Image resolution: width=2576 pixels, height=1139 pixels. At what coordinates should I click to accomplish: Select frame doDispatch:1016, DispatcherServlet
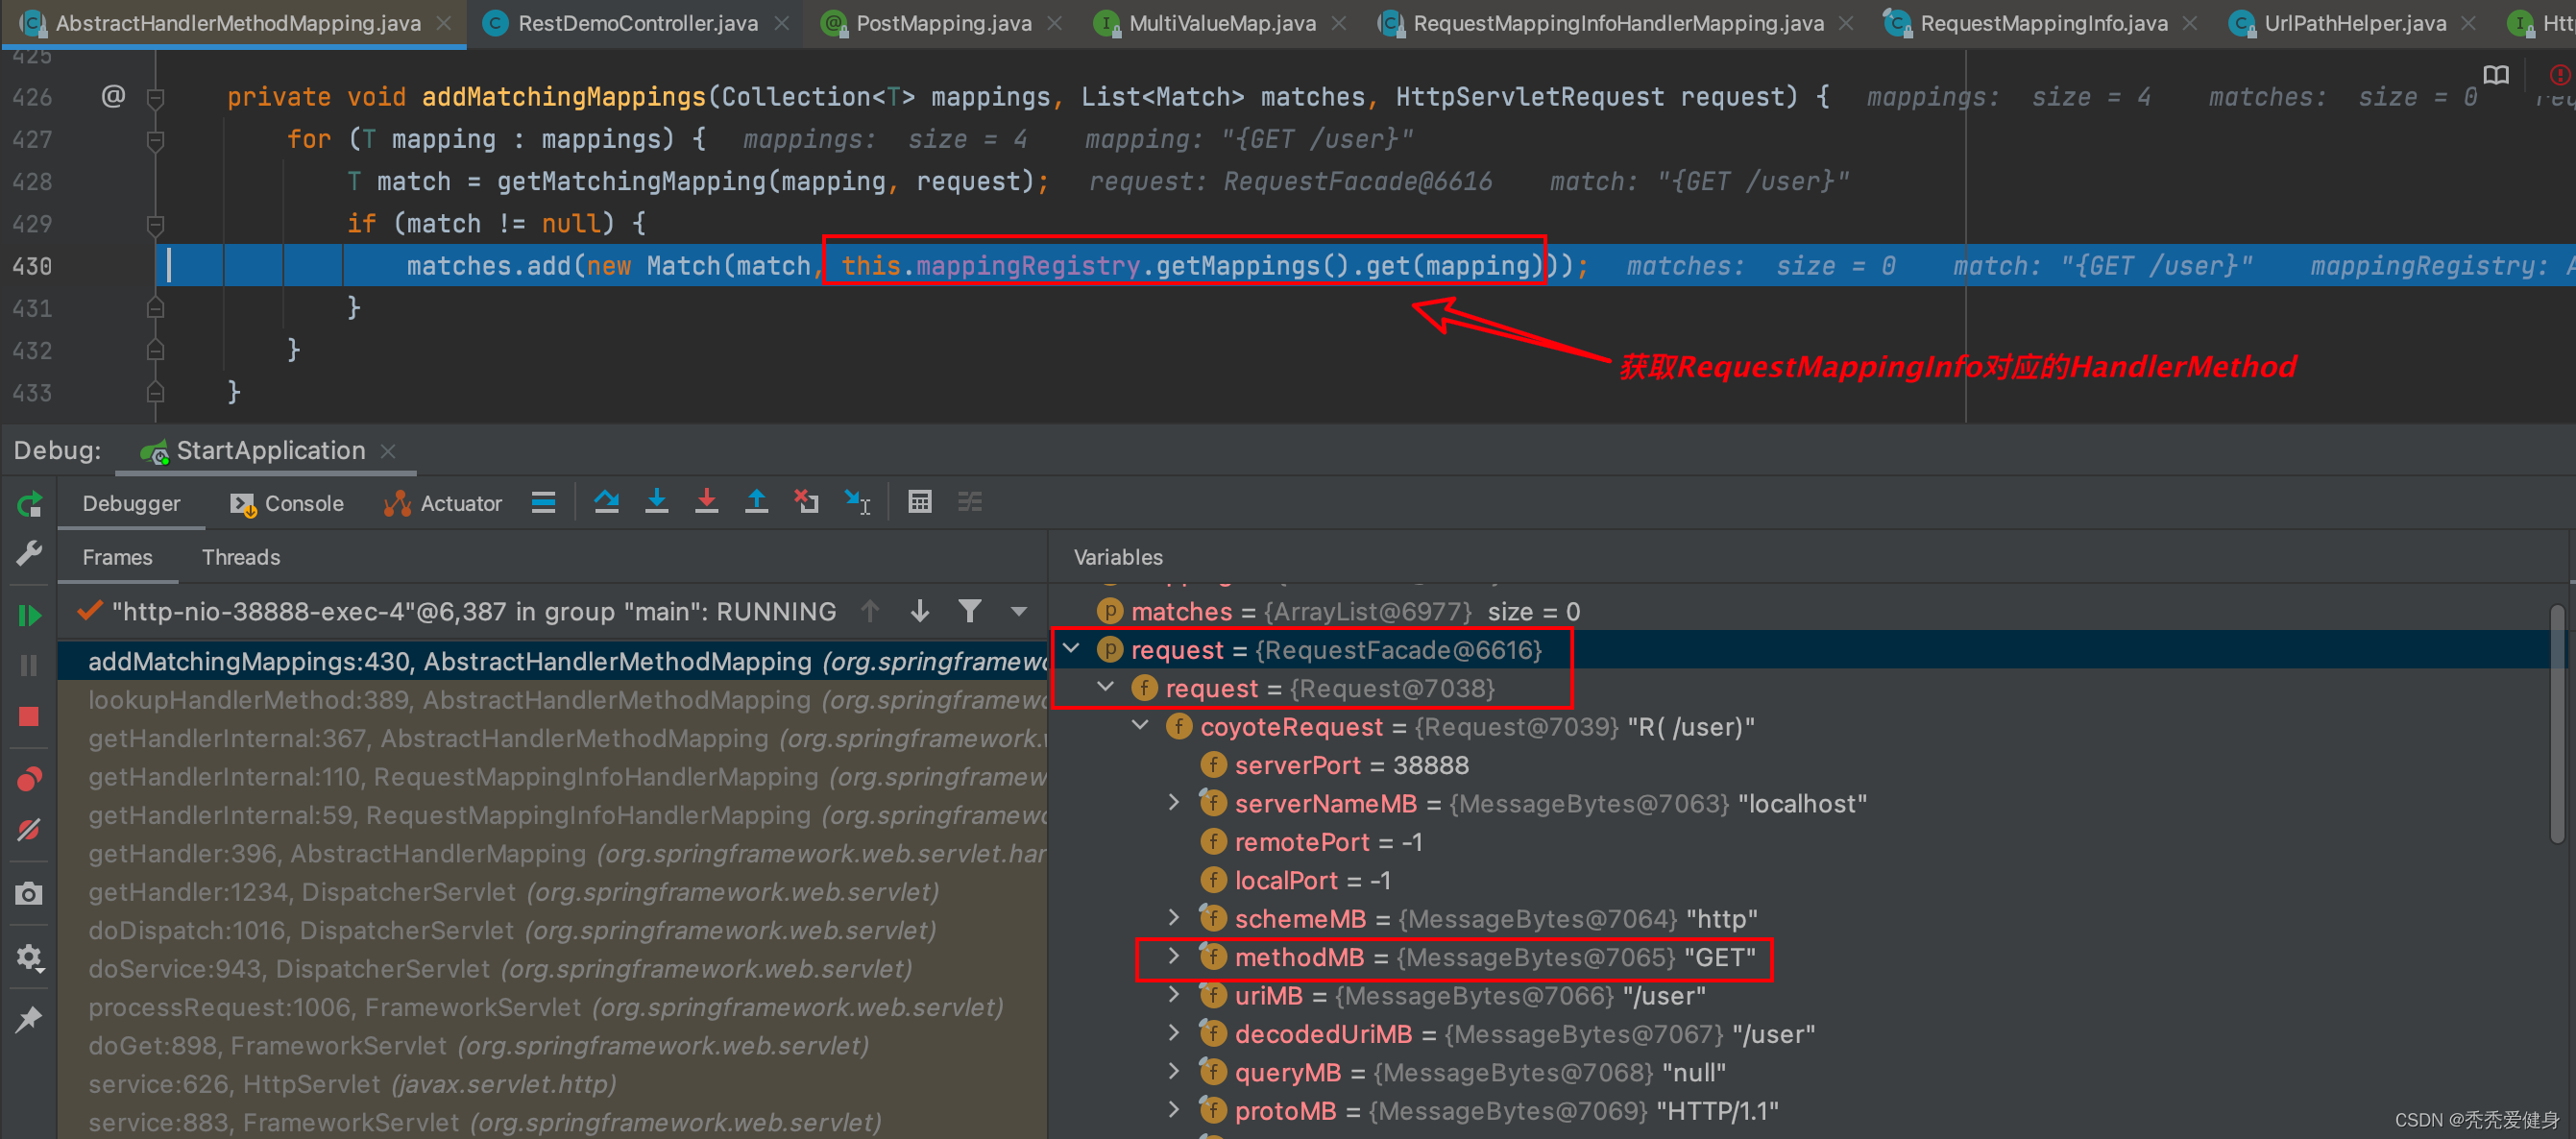click(552, 930)
